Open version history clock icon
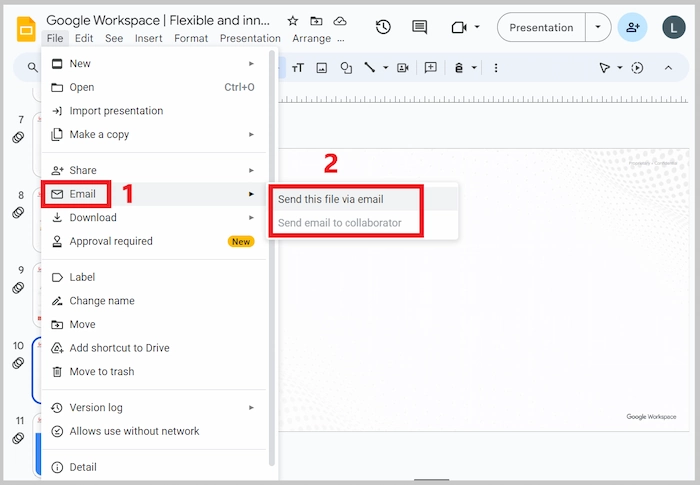 [x=383, y=27]
